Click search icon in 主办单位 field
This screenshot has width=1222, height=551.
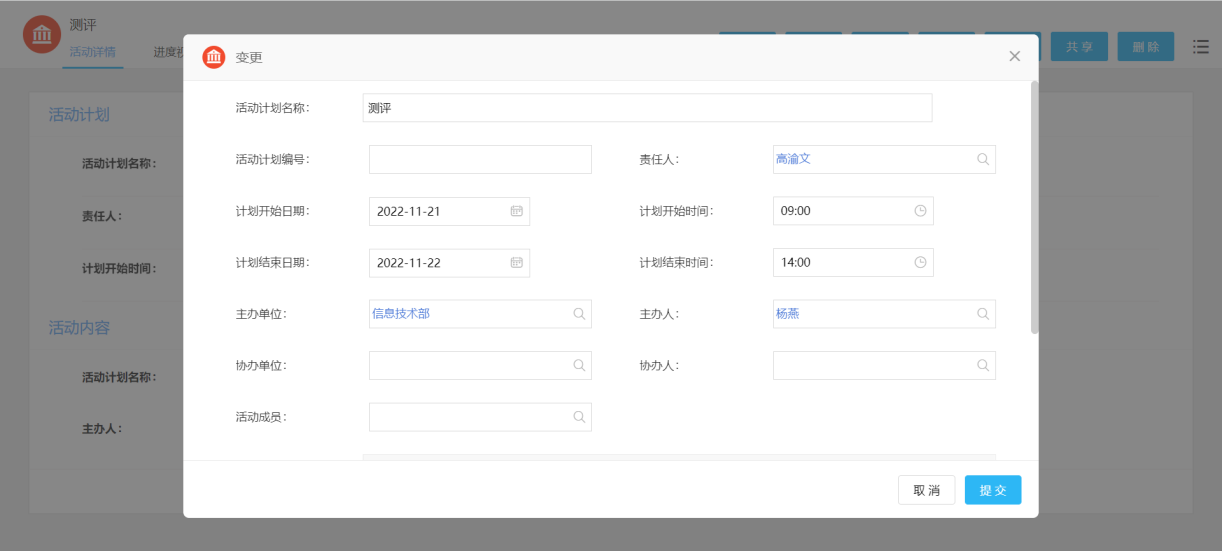coord(579,314)
